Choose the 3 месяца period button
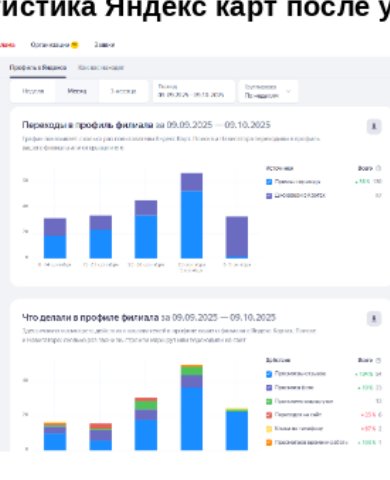The width and height of the screenshot is (390, 480). coord(123,91)
